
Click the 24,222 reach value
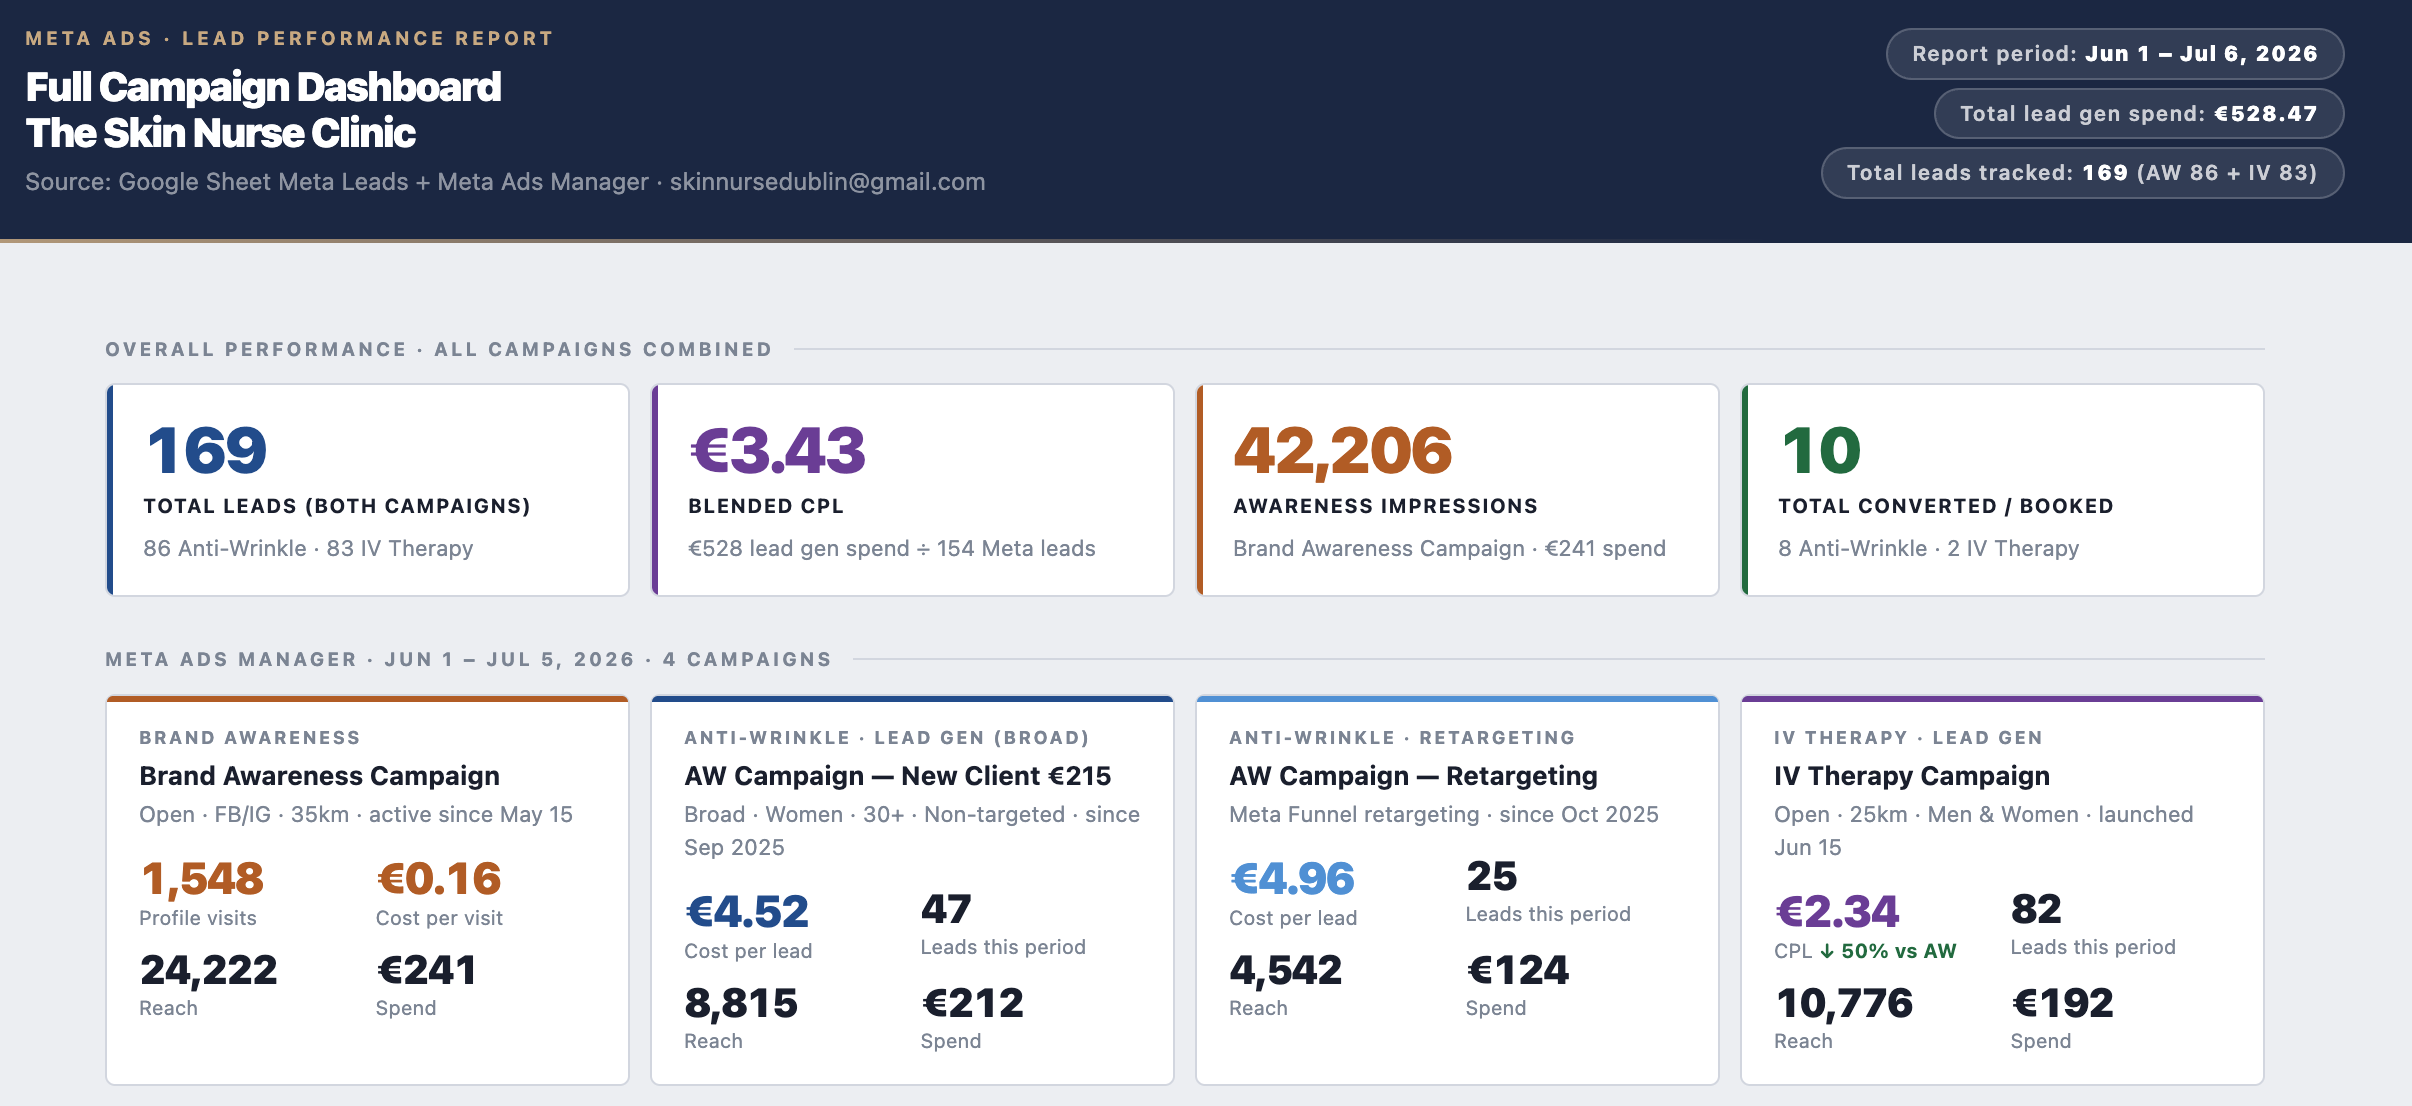(208, 970)
